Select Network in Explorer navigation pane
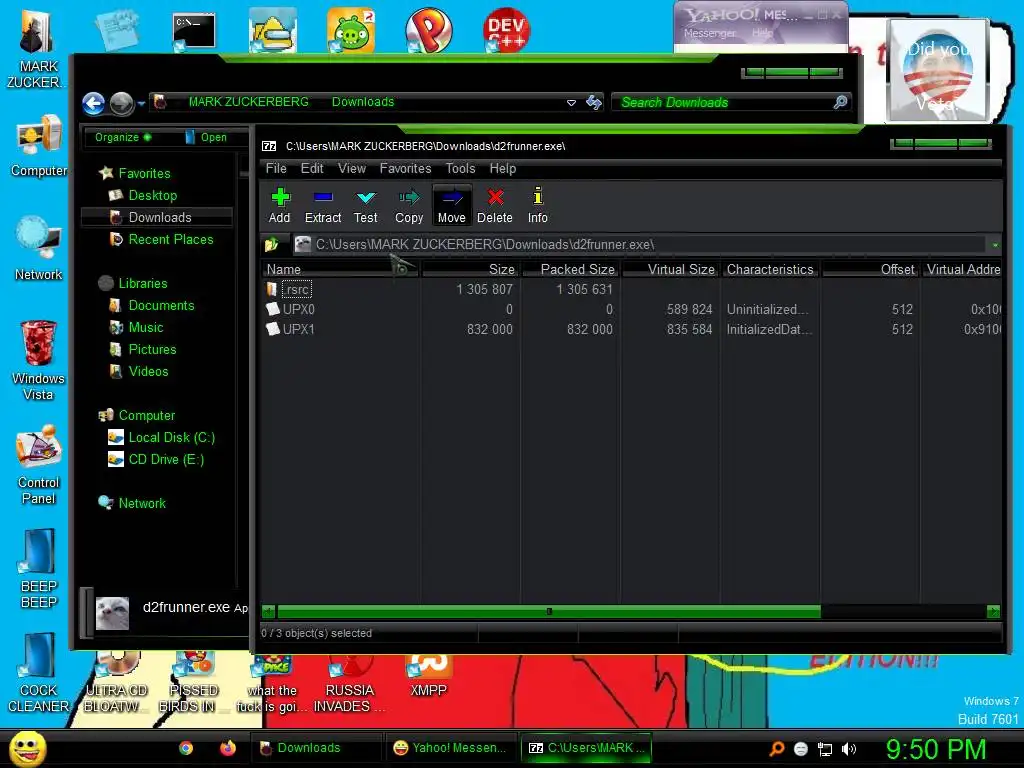 (x=142, y=504)
